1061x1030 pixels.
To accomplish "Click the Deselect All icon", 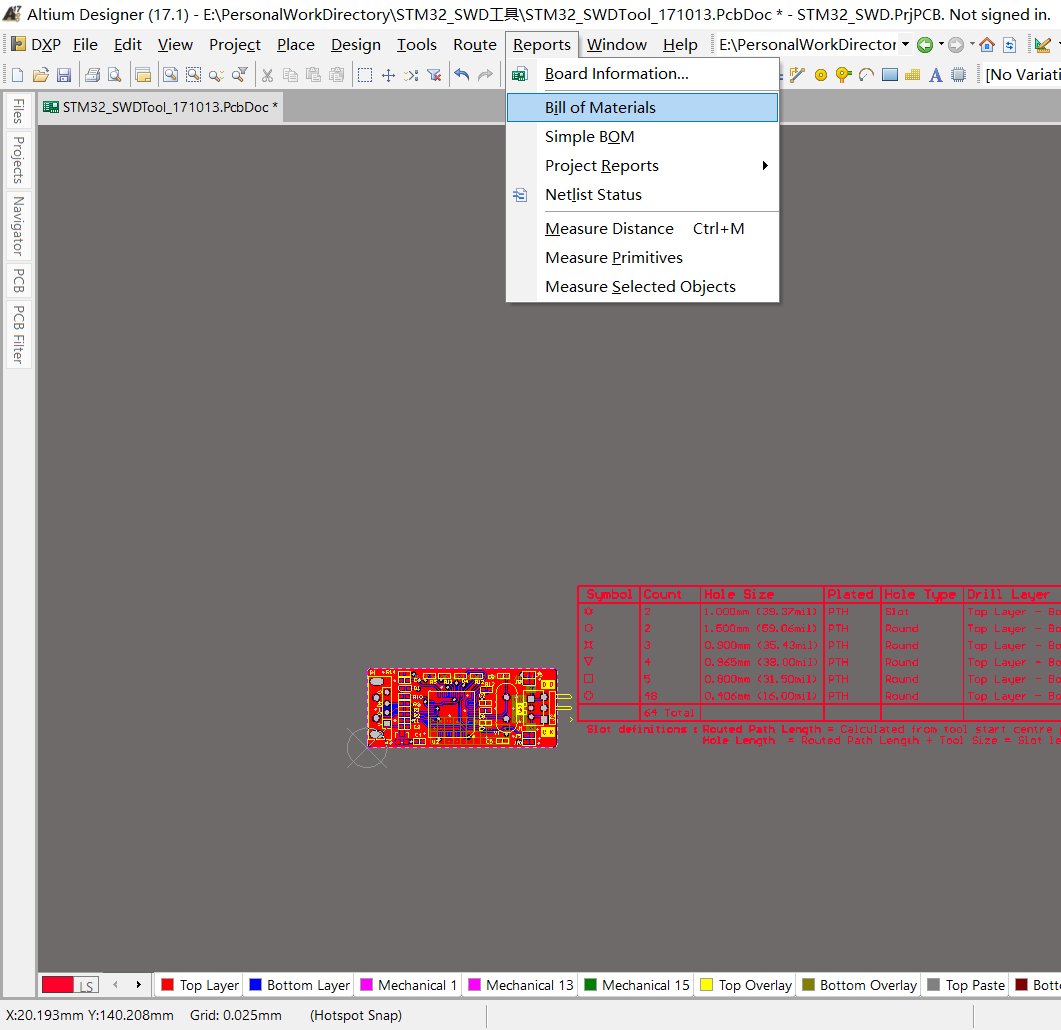I will point(411,75).
